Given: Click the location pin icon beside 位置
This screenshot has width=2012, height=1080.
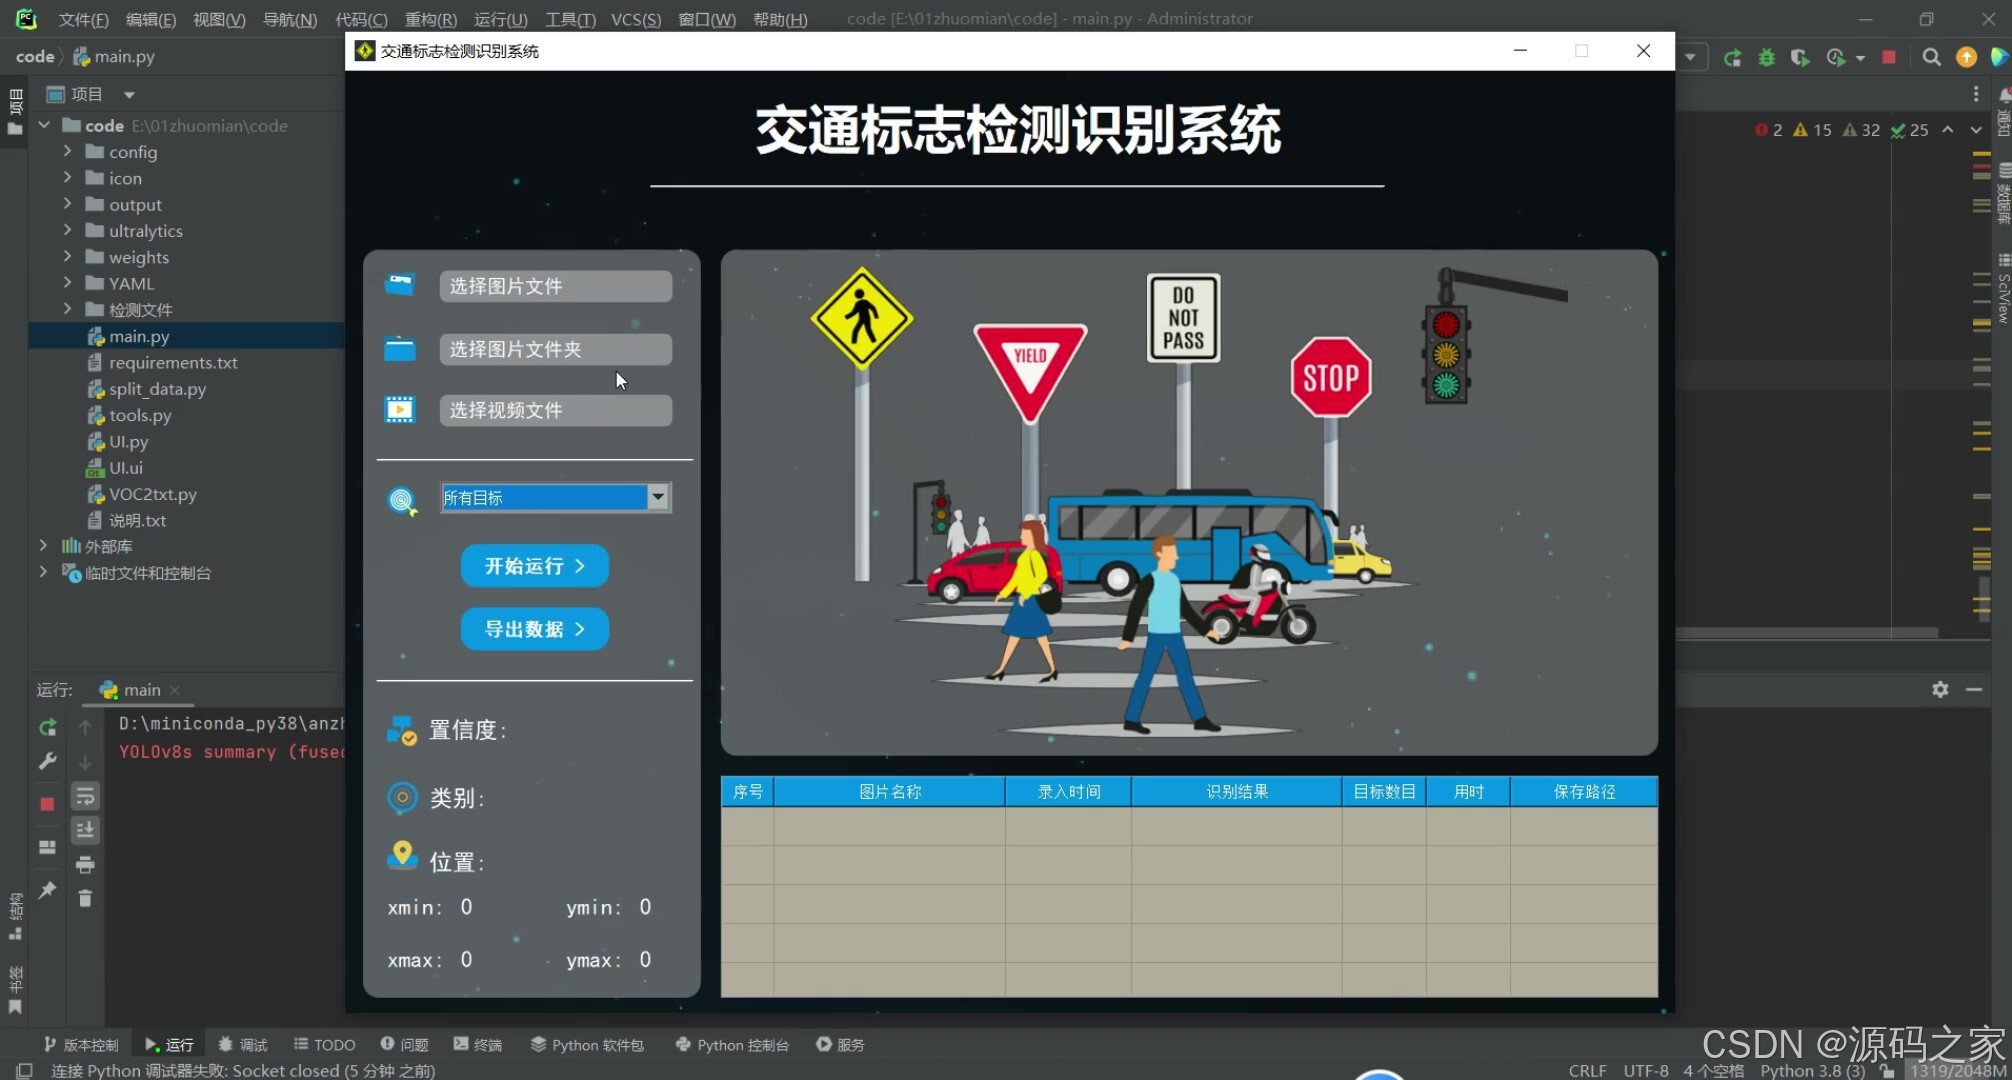Looking at the screenshot, I should pyautogui.click(x=402, y=855).
